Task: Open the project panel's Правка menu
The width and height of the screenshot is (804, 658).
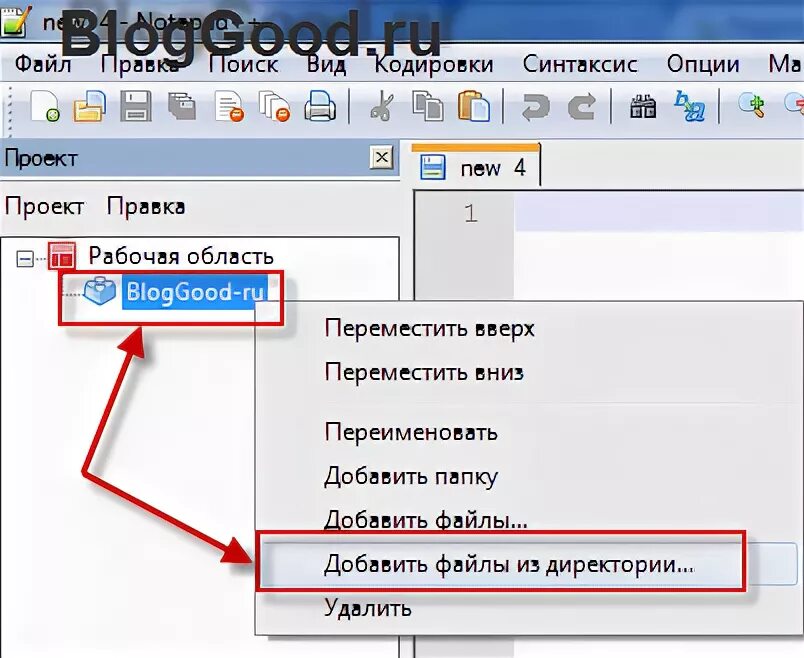Action: tap(146, 207)
